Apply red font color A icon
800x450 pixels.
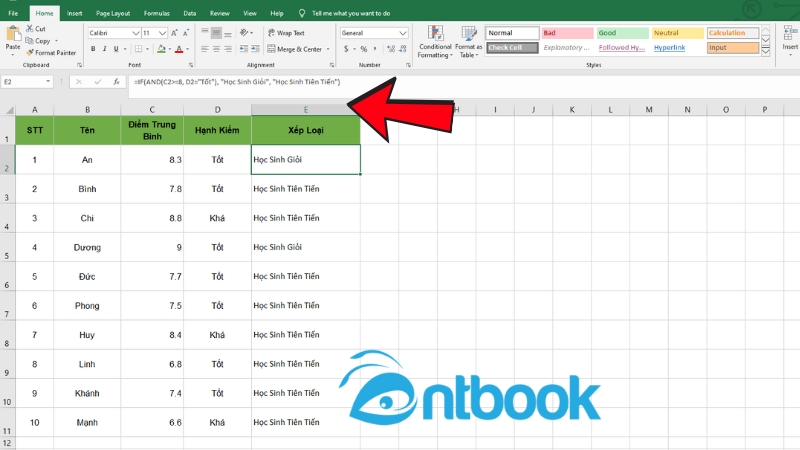(179, 49)
